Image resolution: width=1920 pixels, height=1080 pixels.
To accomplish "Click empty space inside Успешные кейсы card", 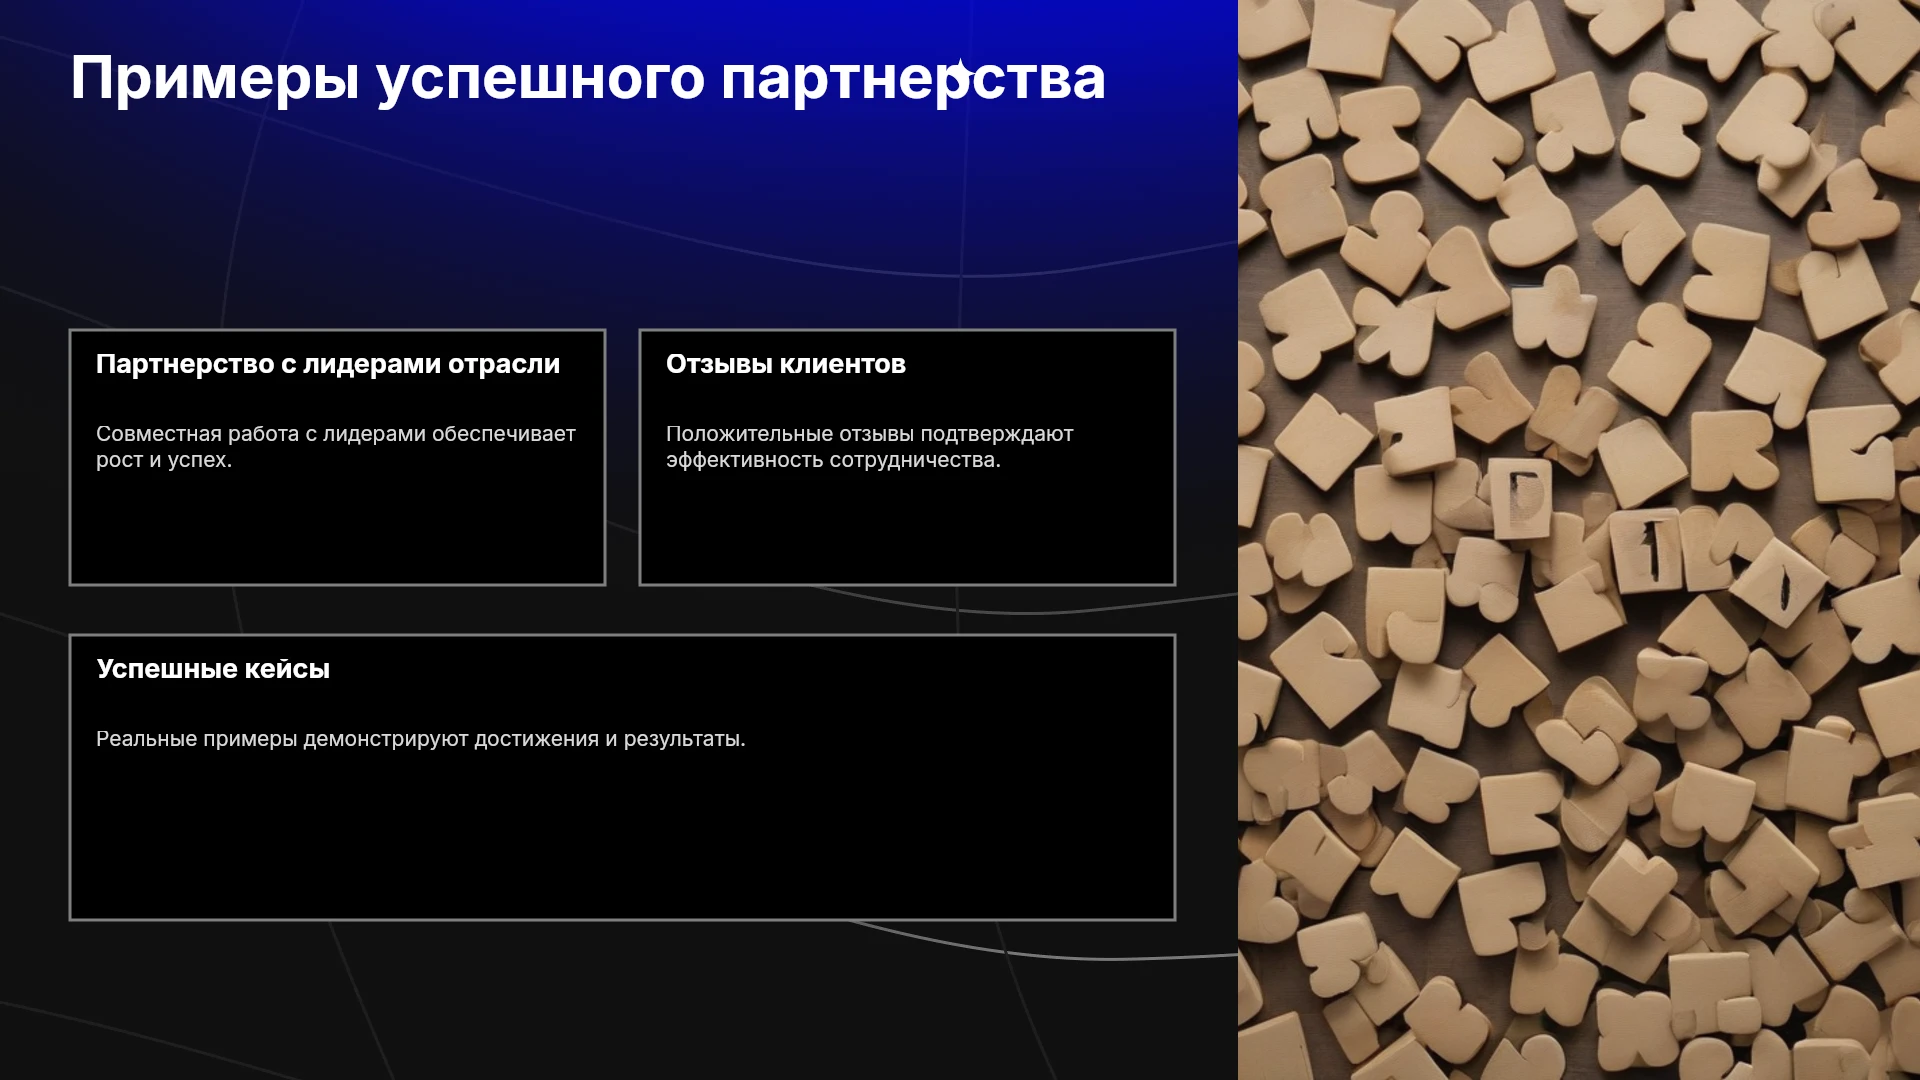I will click(622, 840).
